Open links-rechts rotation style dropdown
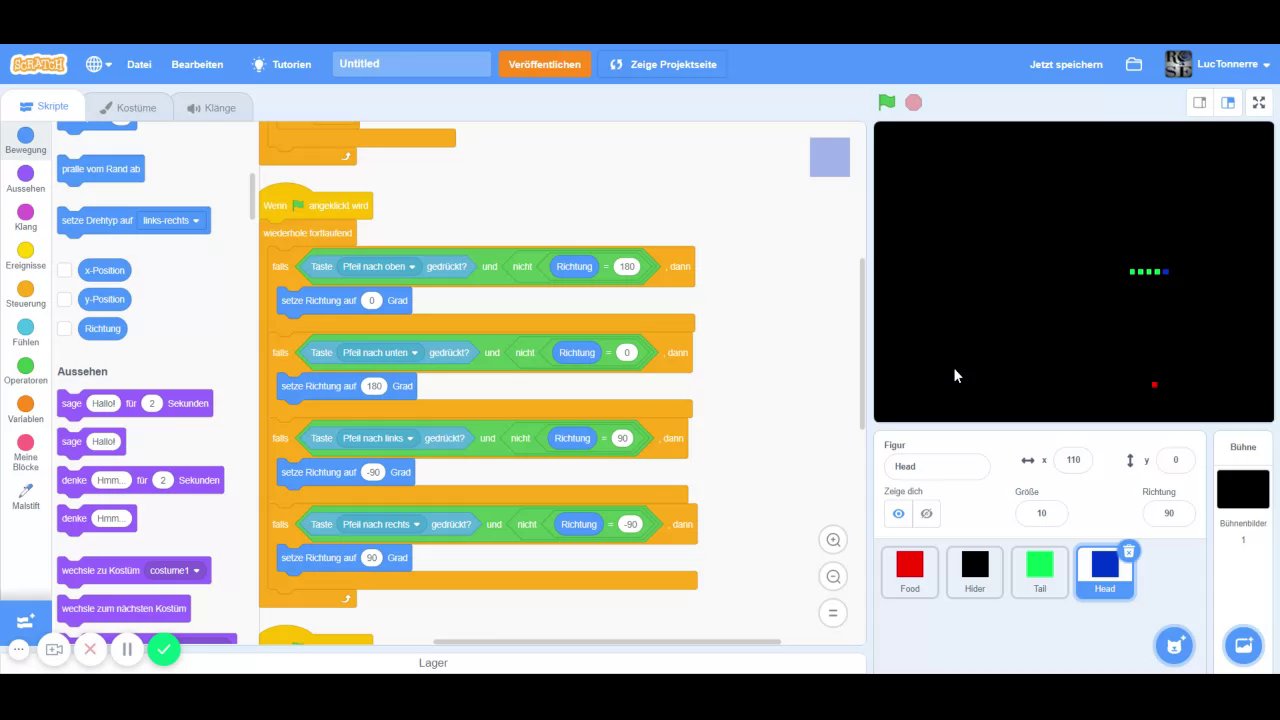 (171, 221)
